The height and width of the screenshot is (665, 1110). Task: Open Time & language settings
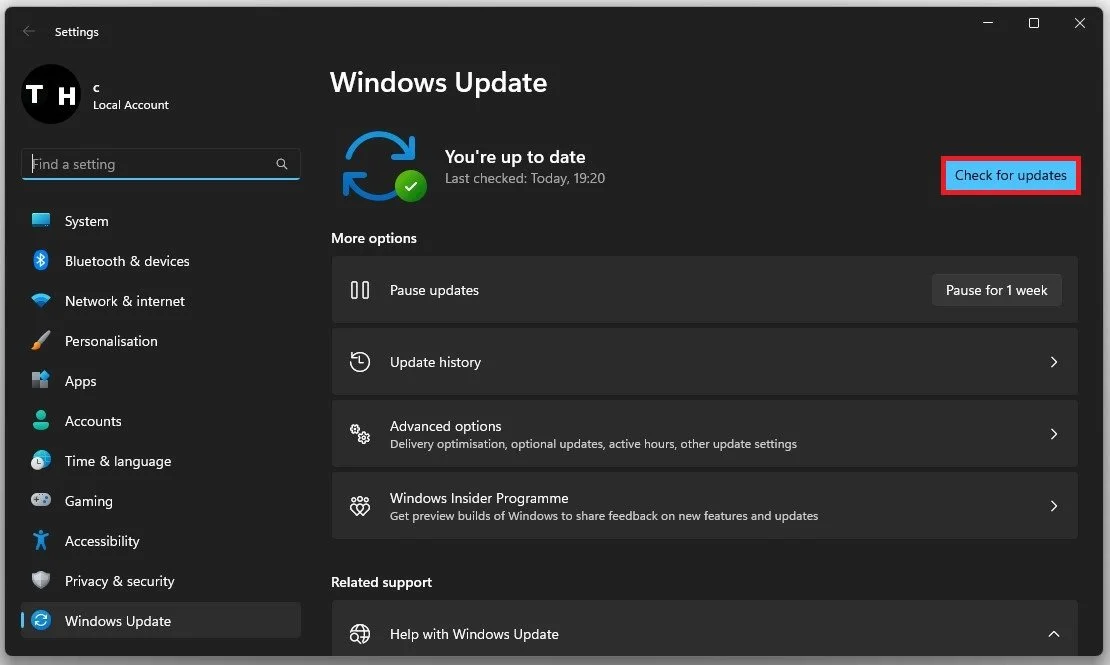click(x=161, y=461)
